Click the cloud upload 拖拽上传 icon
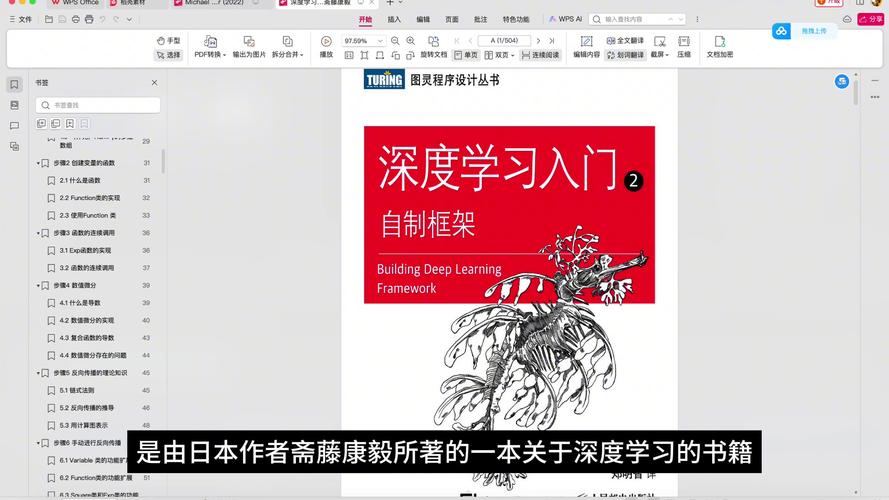889x500 pixels. coord(781,31)
